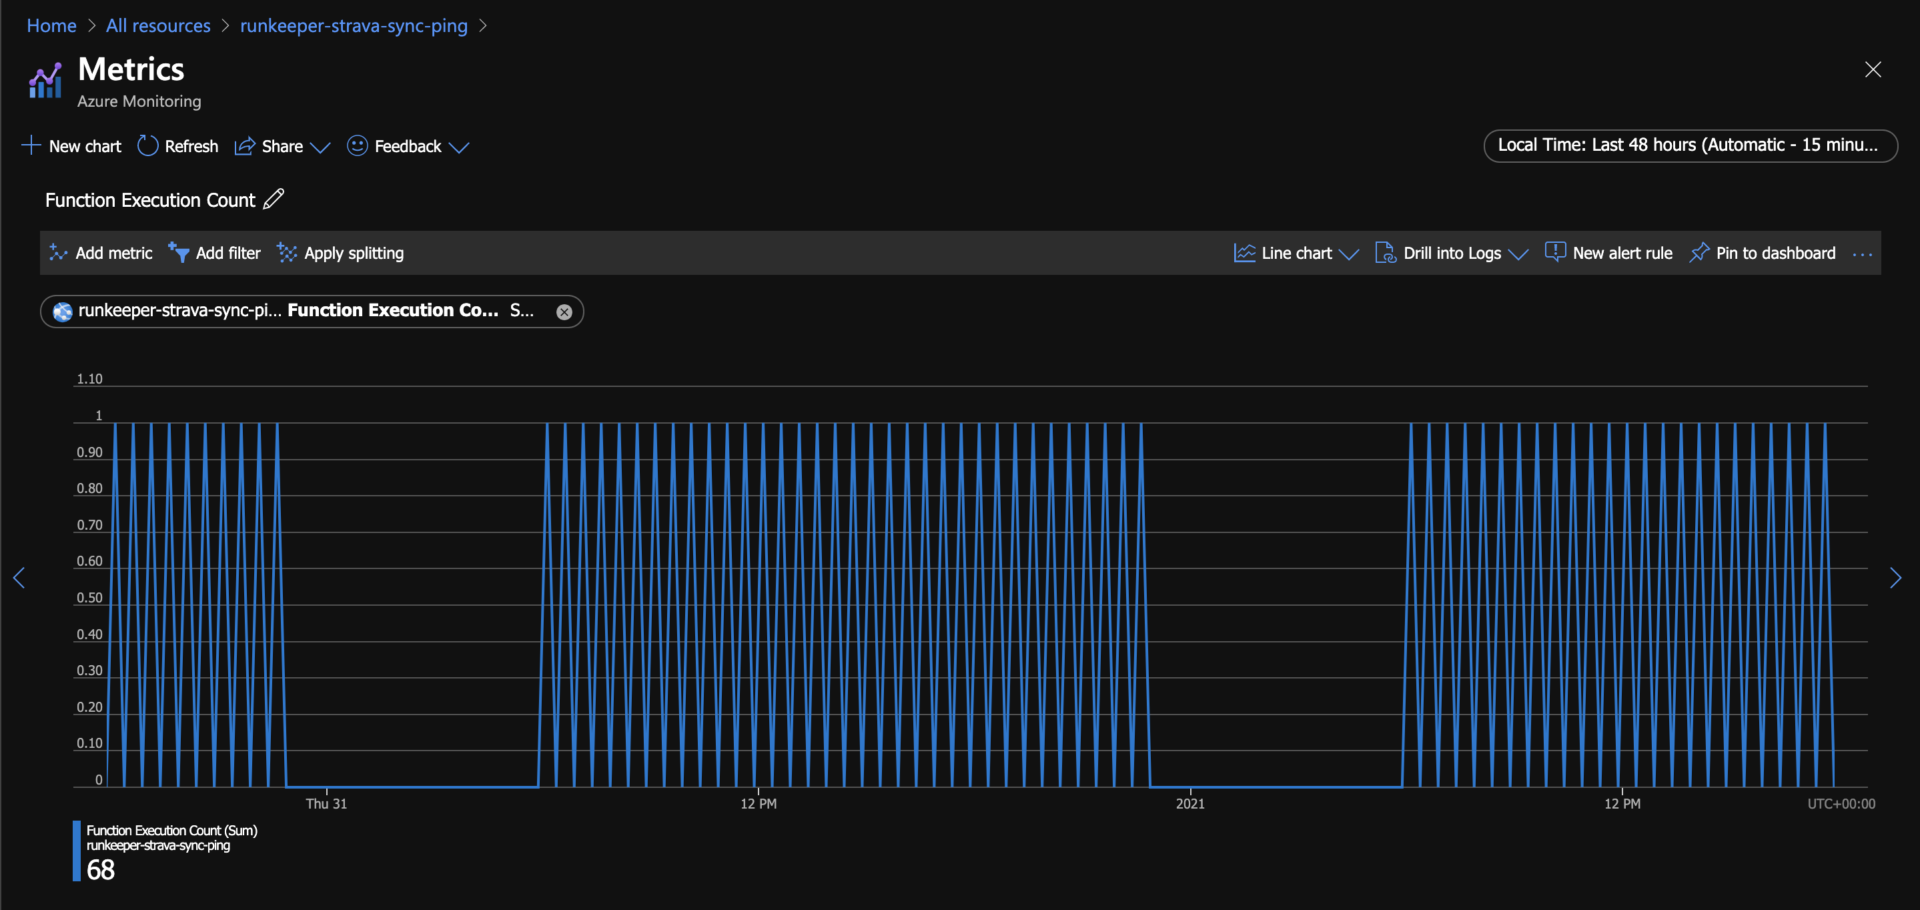Click the Add filter funnel icon
The image size is (1920, 910).
tap(179, 253)
